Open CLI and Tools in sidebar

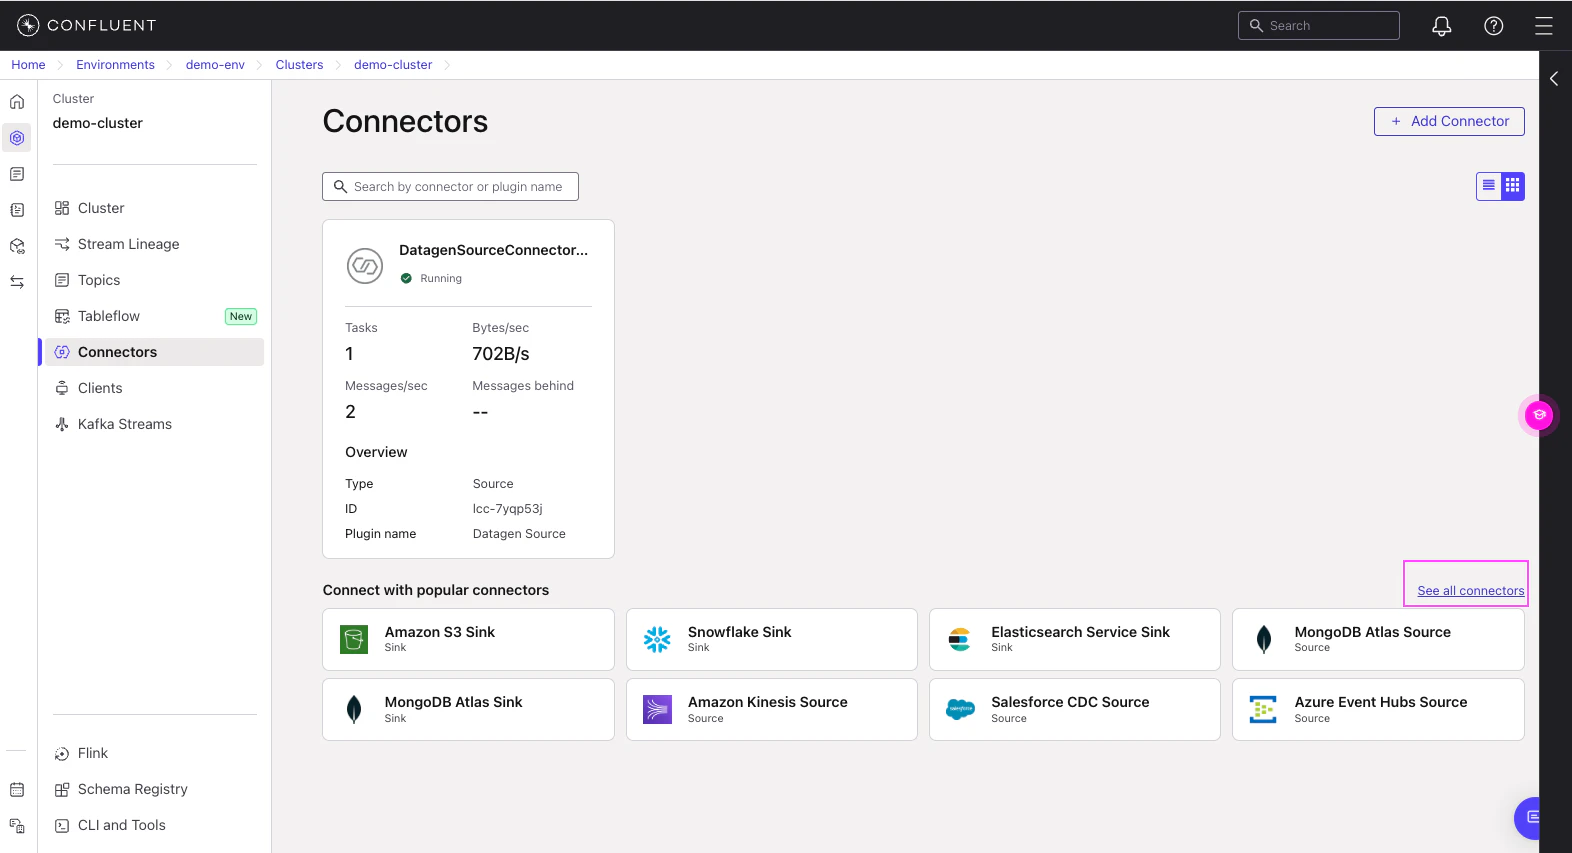pyautogui.click(x=154, y=825)
